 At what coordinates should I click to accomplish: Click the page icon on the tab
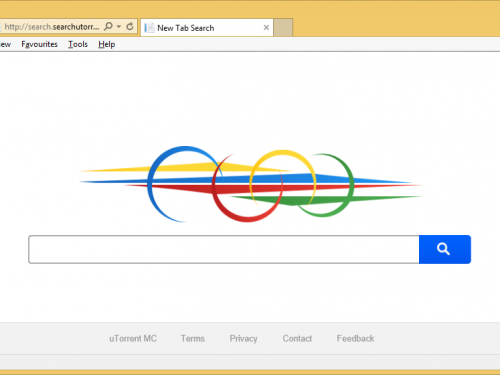coord(149,28)
